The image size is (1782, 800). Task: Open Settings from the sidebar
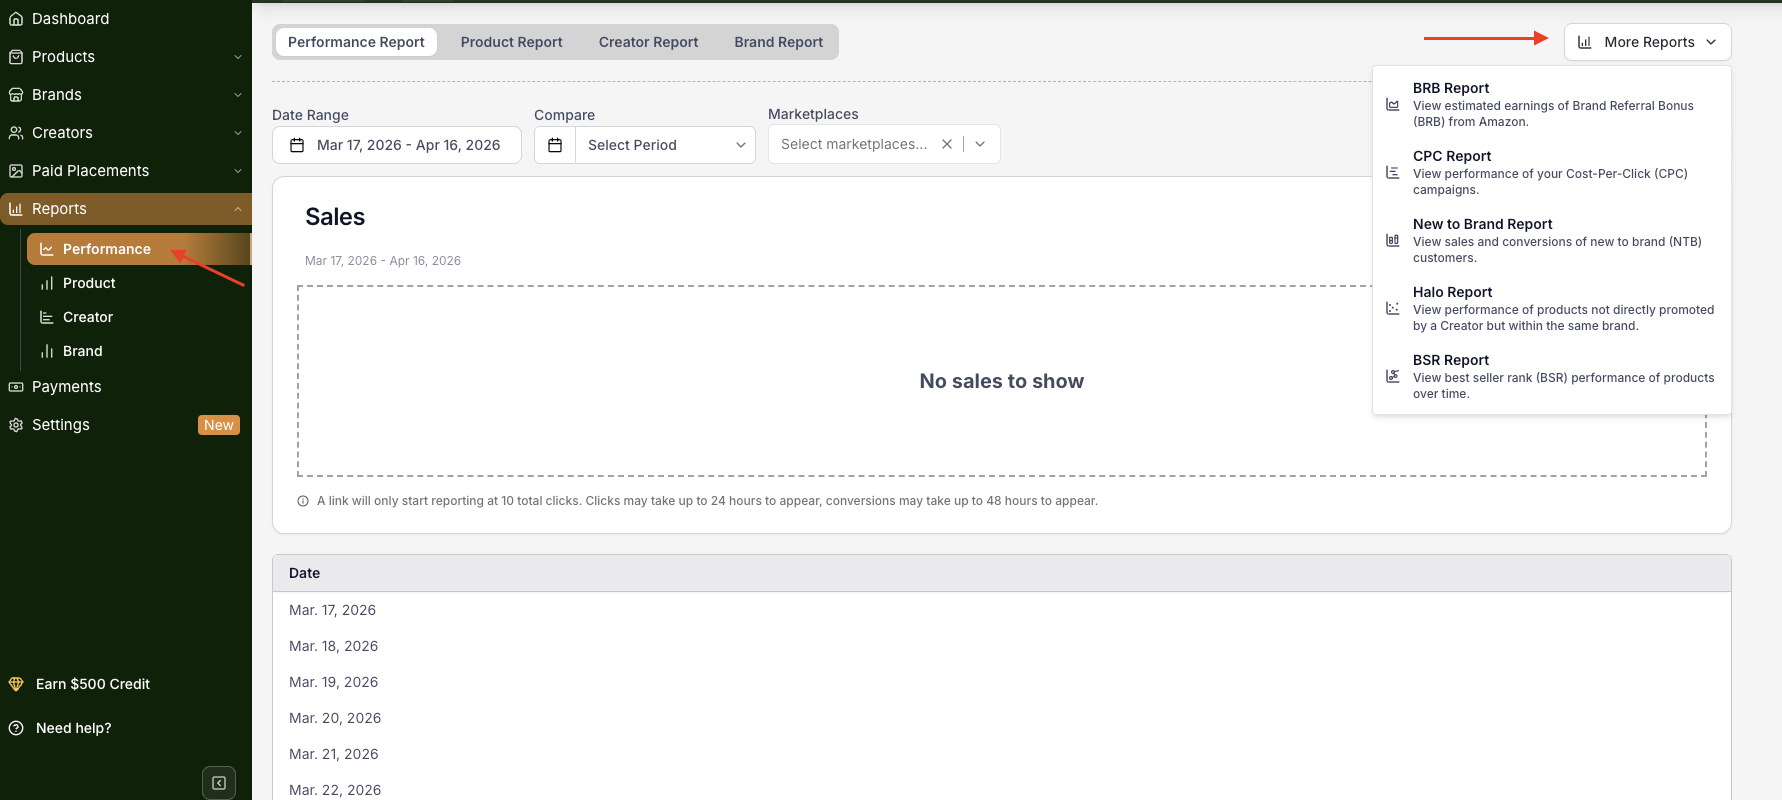126,425
